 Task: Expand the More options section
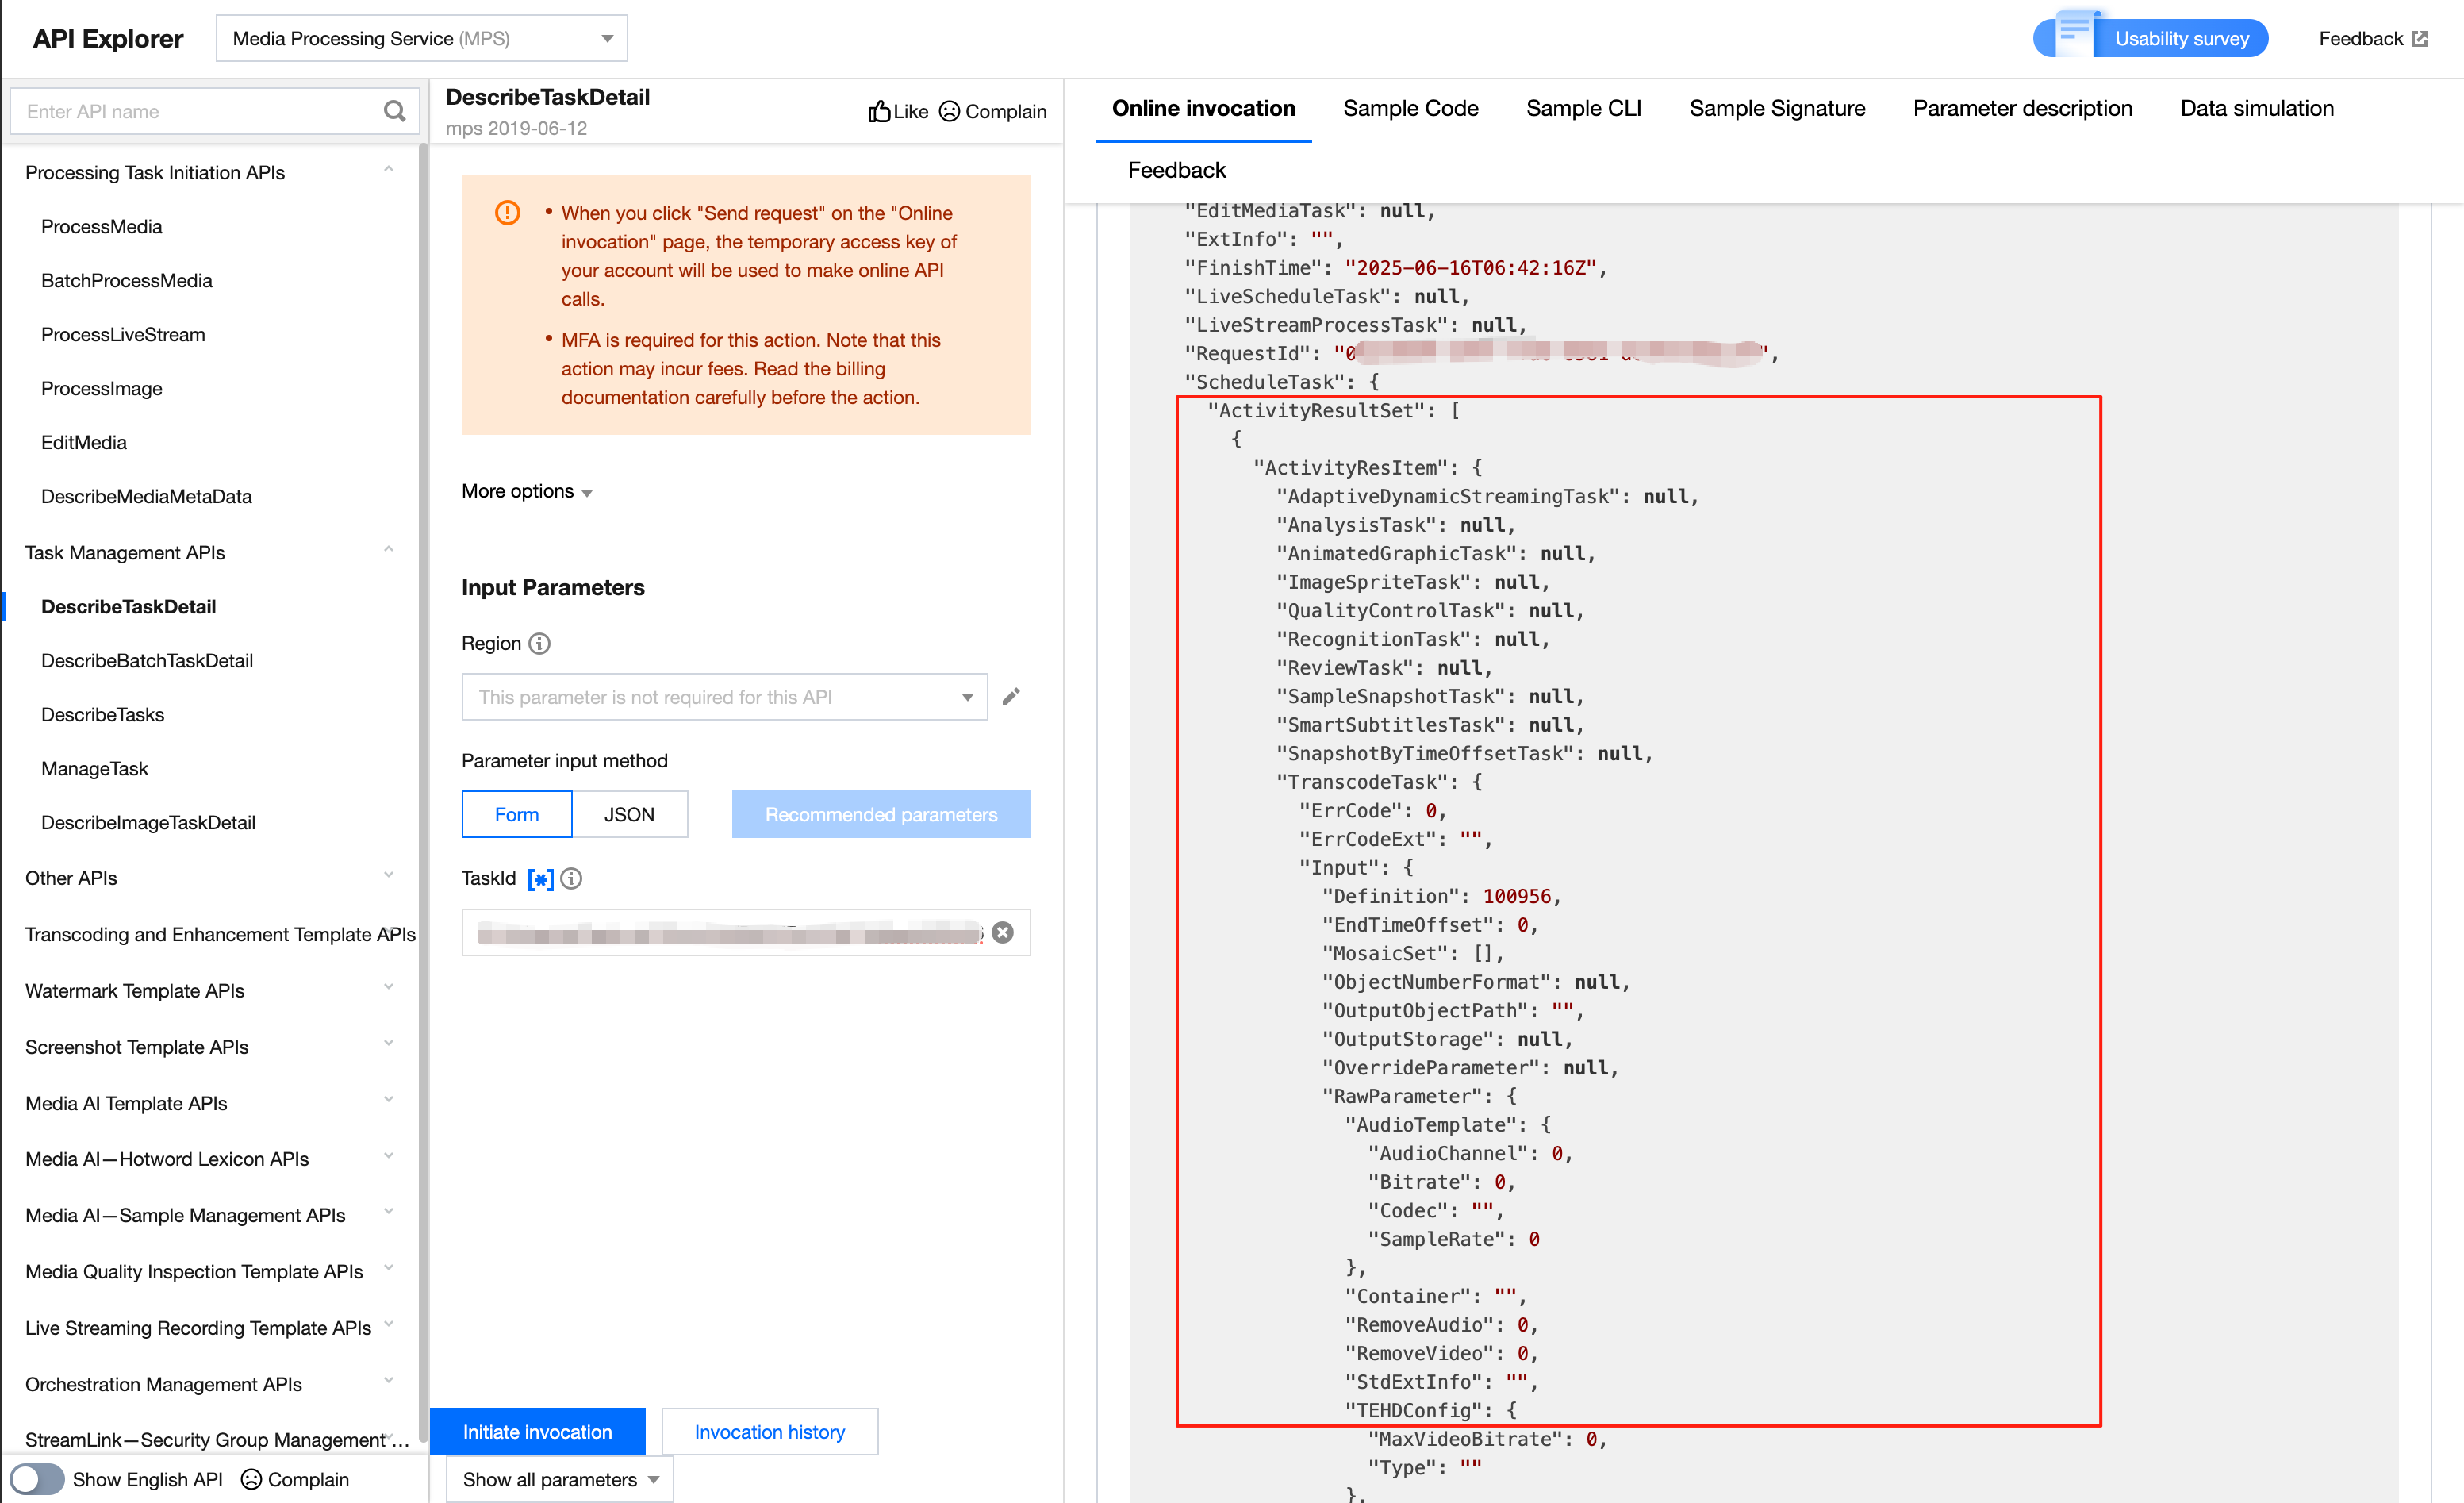[526, 491]
